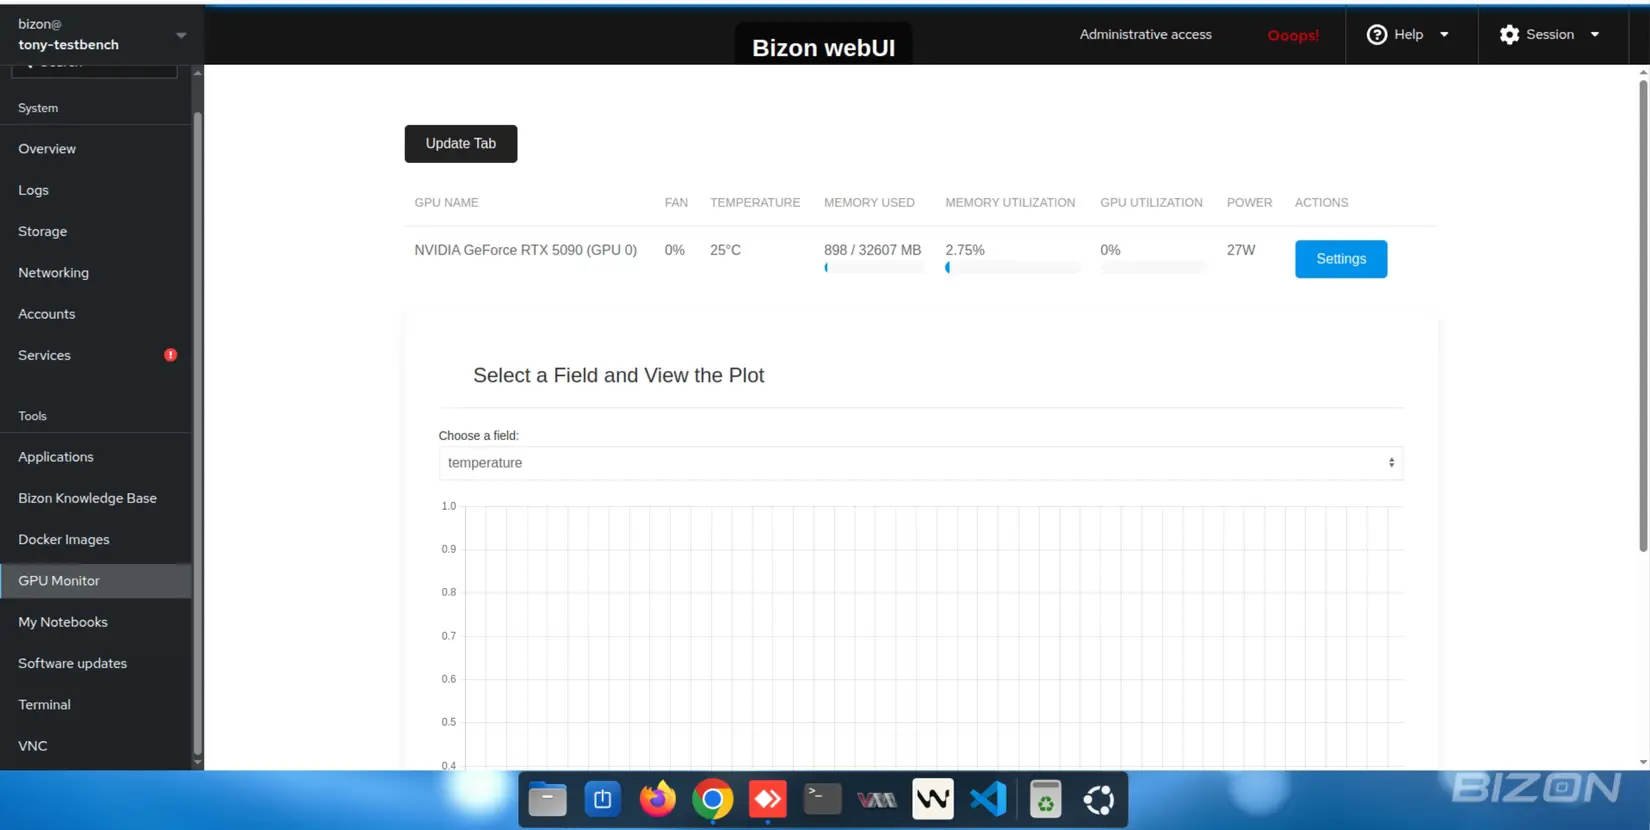The height and width of the screenshot is (830, 1650).
Task: Click the red Ooops! alert
Action: (x=1293, y=35)
